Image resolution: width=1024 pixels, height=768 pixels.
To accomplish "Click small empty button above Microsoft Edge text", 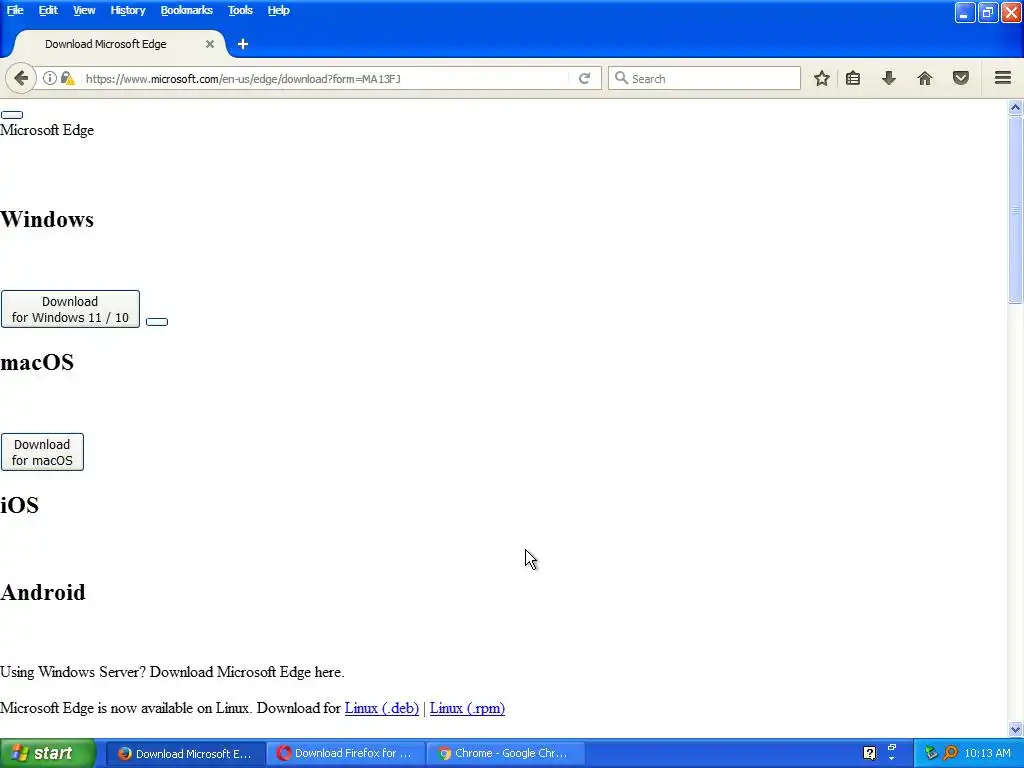I will 12,115.
